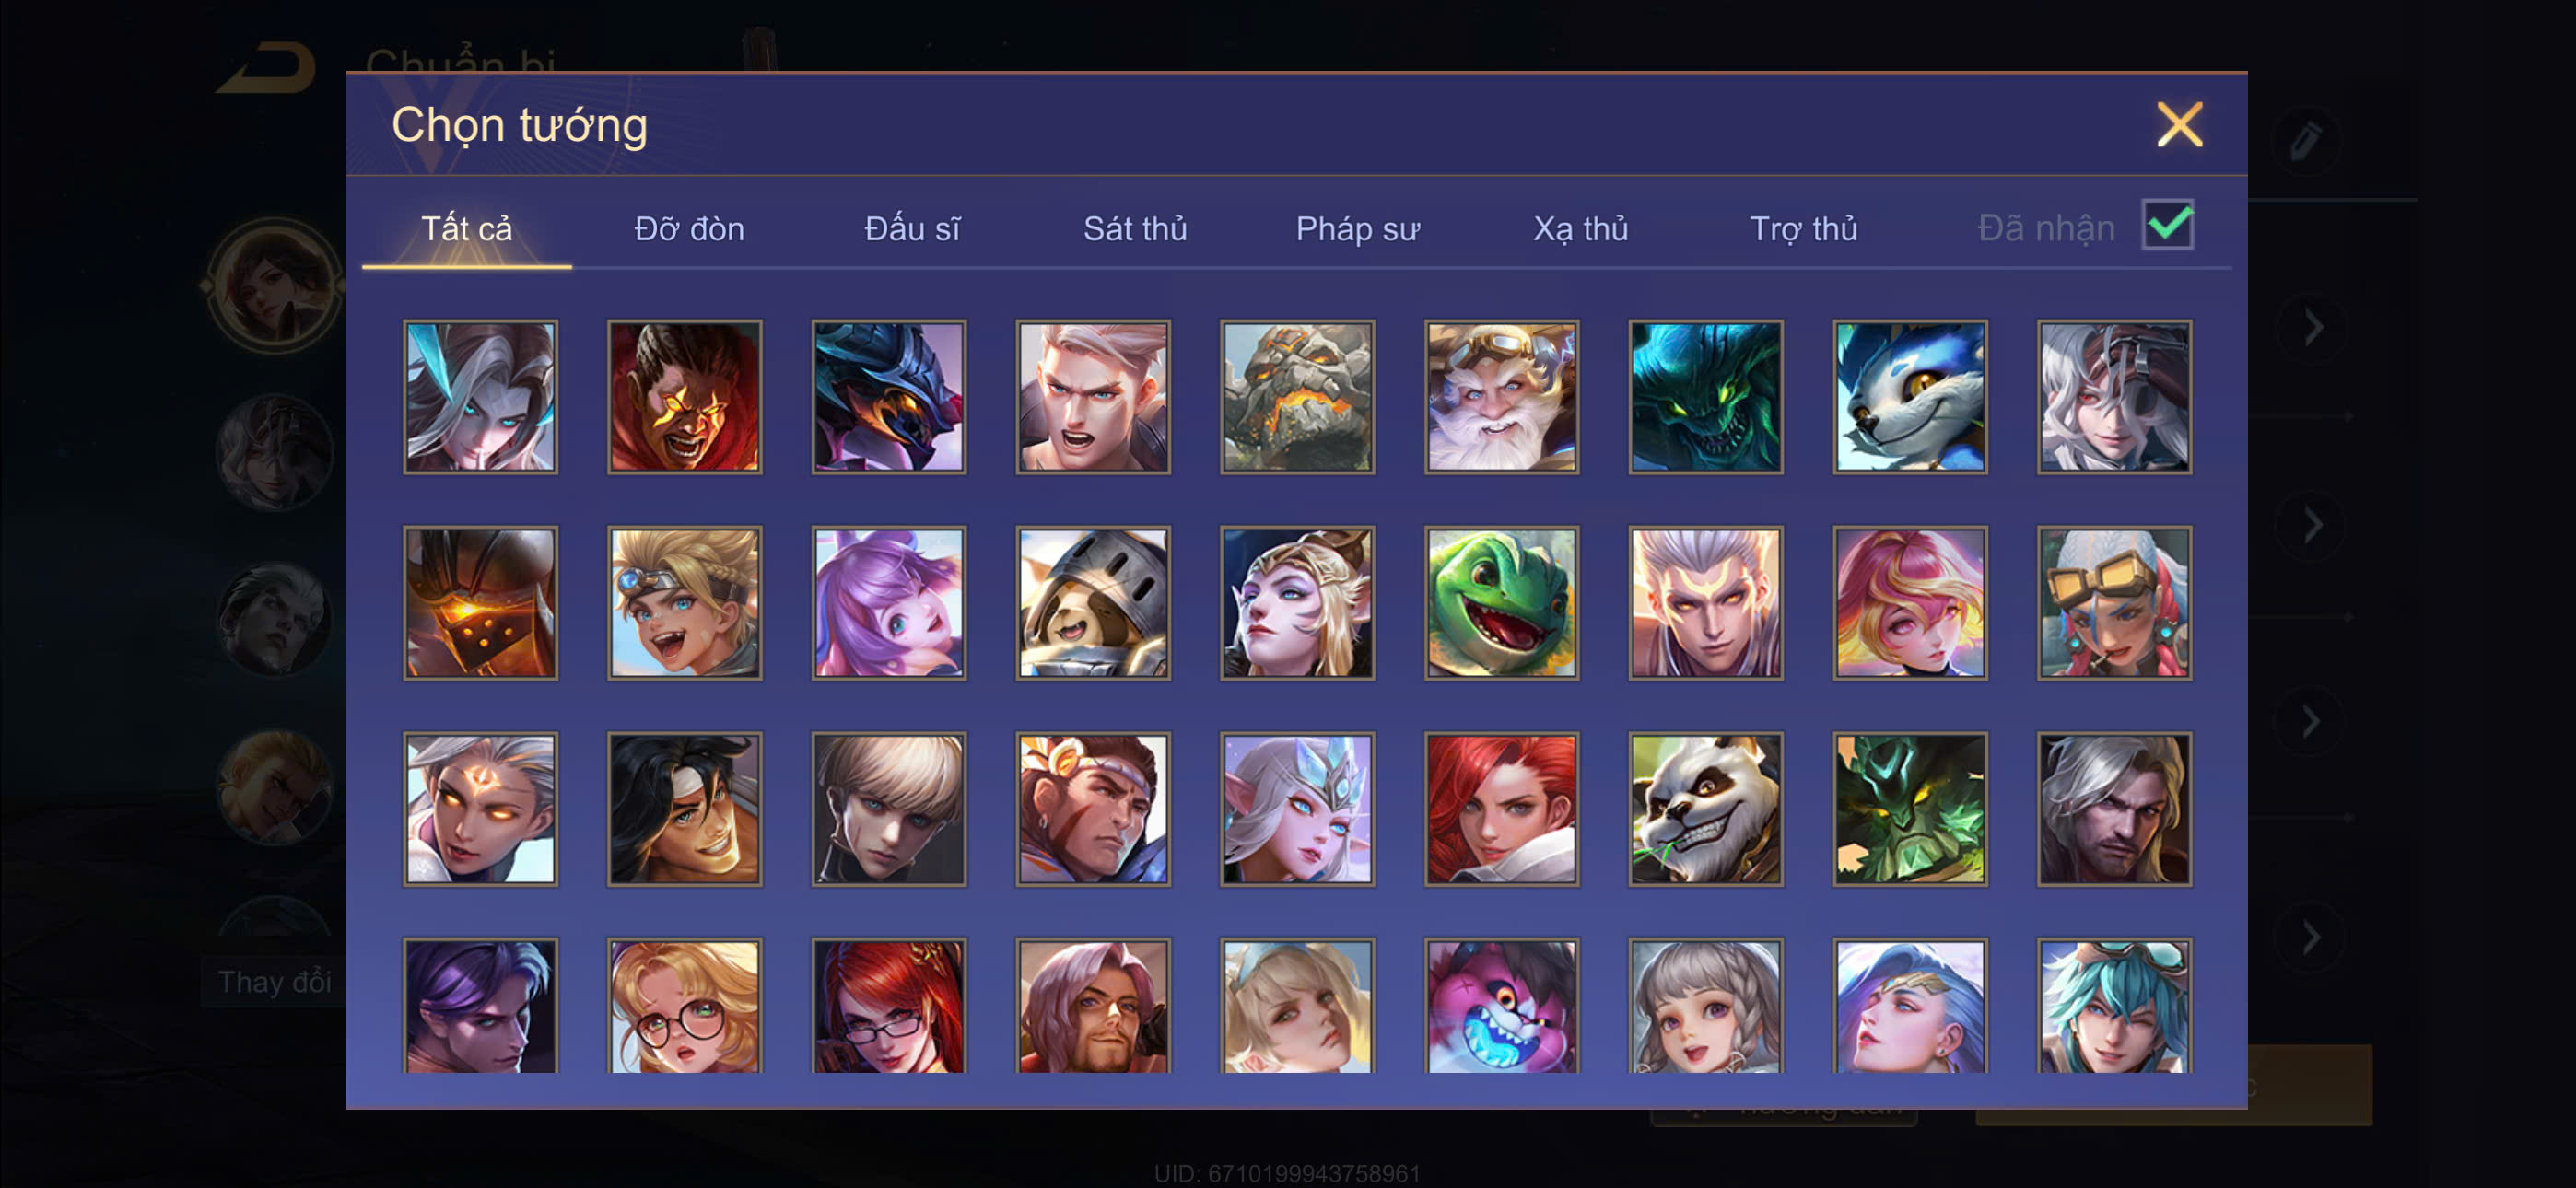
Task: Close the Chọn tướng dialog
Action: [2179, 125]
